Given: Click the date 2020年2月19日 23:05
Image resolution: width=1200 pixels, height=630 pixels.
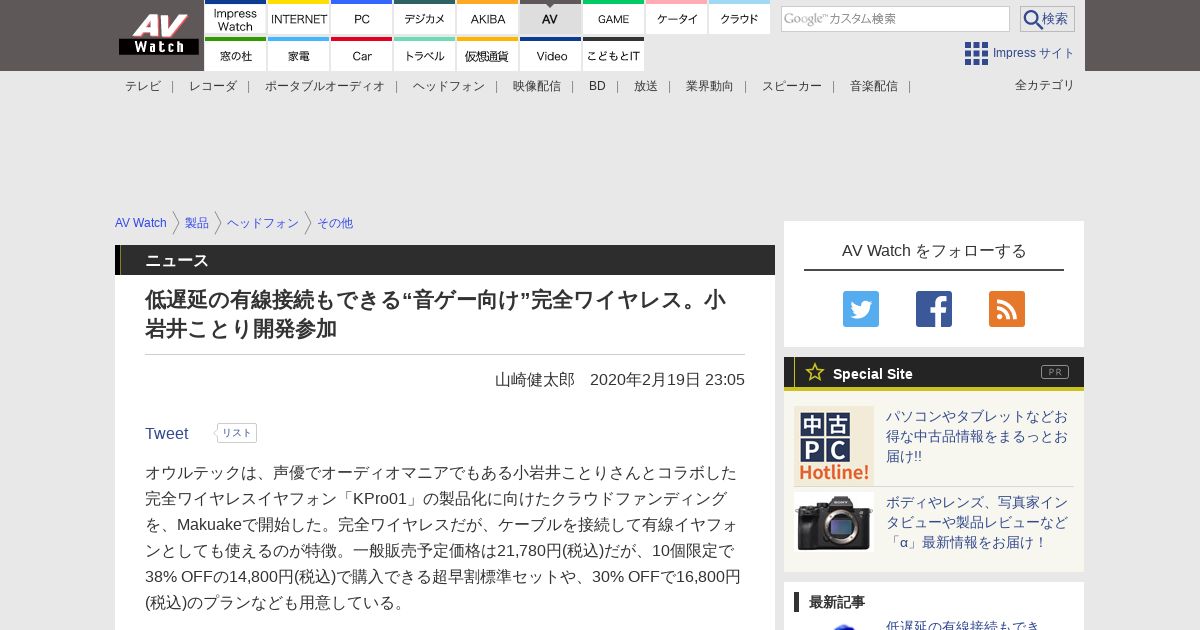Looking at the screenshot, I should point(667,380).
